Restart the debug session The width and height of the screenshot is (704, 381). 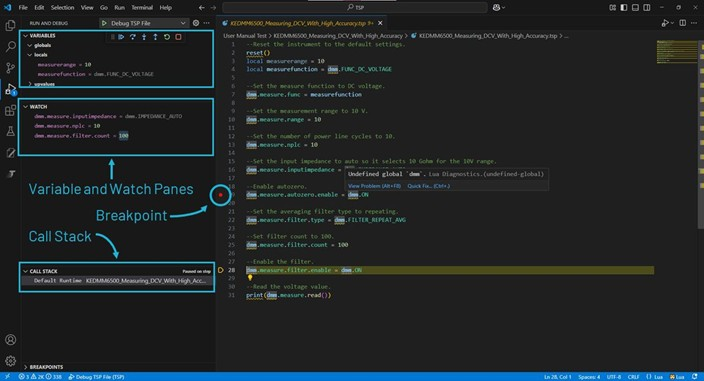[167, 37]
